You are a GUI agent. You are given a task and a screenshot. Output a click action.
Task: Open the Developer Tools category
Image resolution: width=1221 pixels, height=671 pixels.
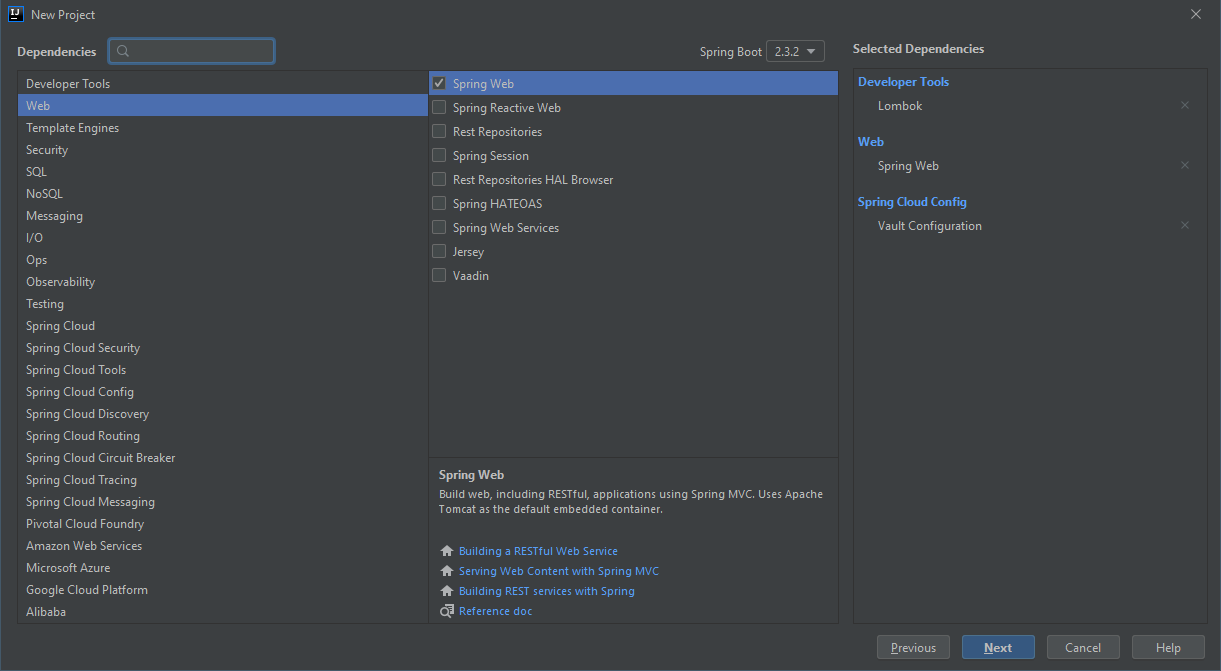pyautogui.click(x=68, y=84)
